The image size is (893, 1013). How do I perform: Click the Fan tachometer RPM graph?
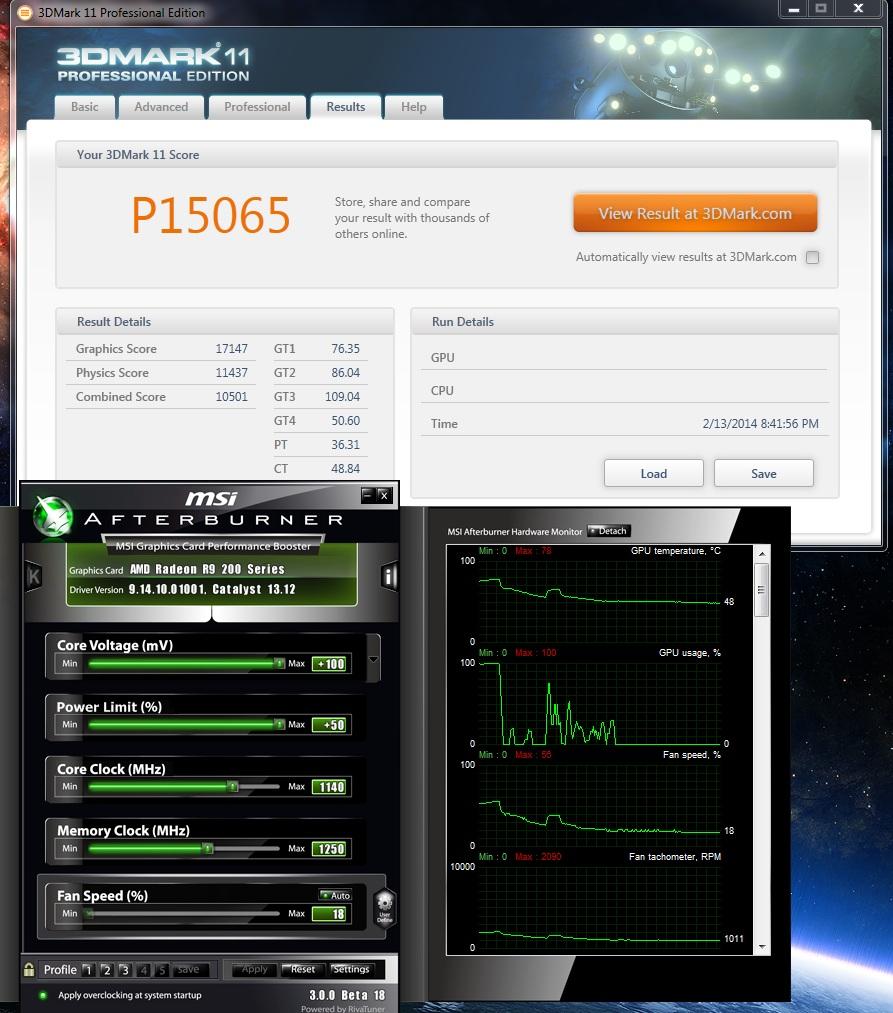tap(599, 906)
